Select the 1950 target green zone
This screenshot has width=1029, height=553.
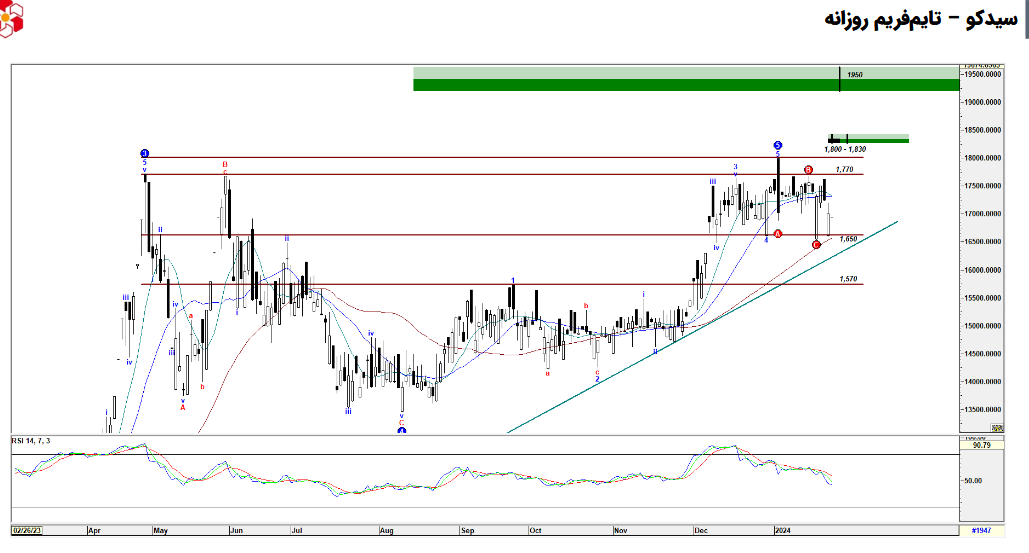pos(686,79)
